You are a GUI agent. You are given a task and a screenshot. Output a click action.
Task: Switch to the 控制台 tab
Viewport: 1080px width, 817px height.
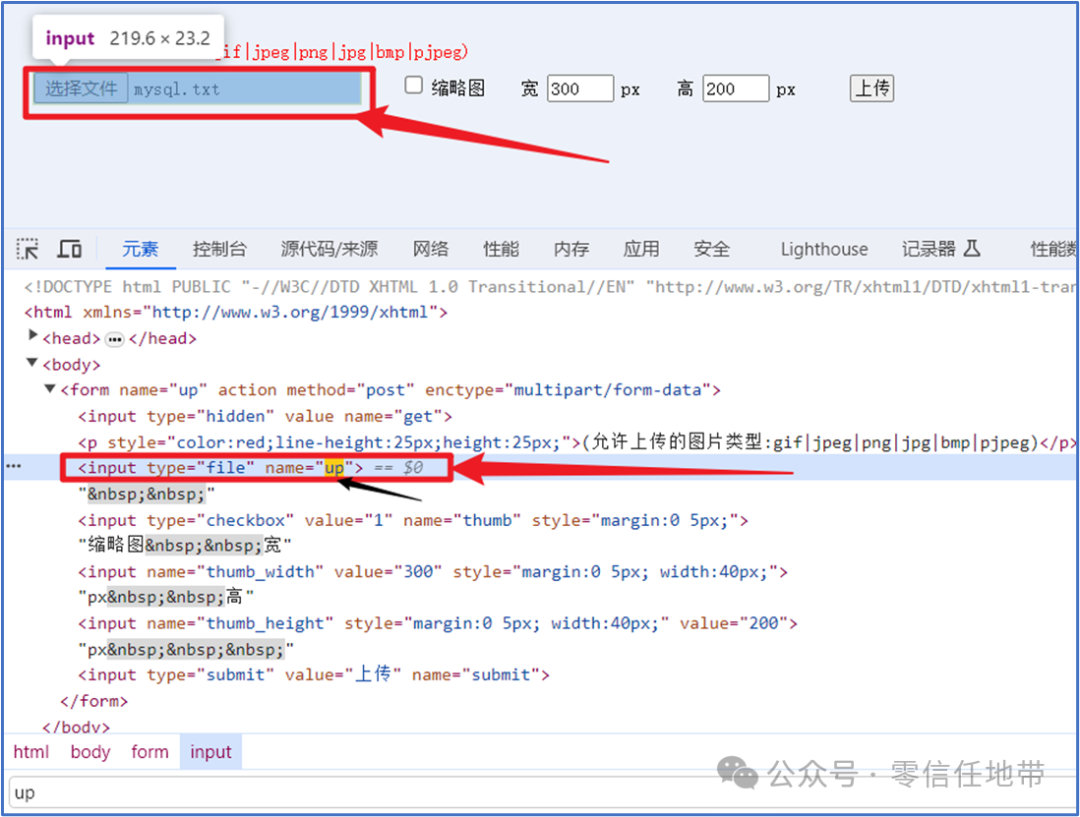pyautogui.click(x=219, y=249)
